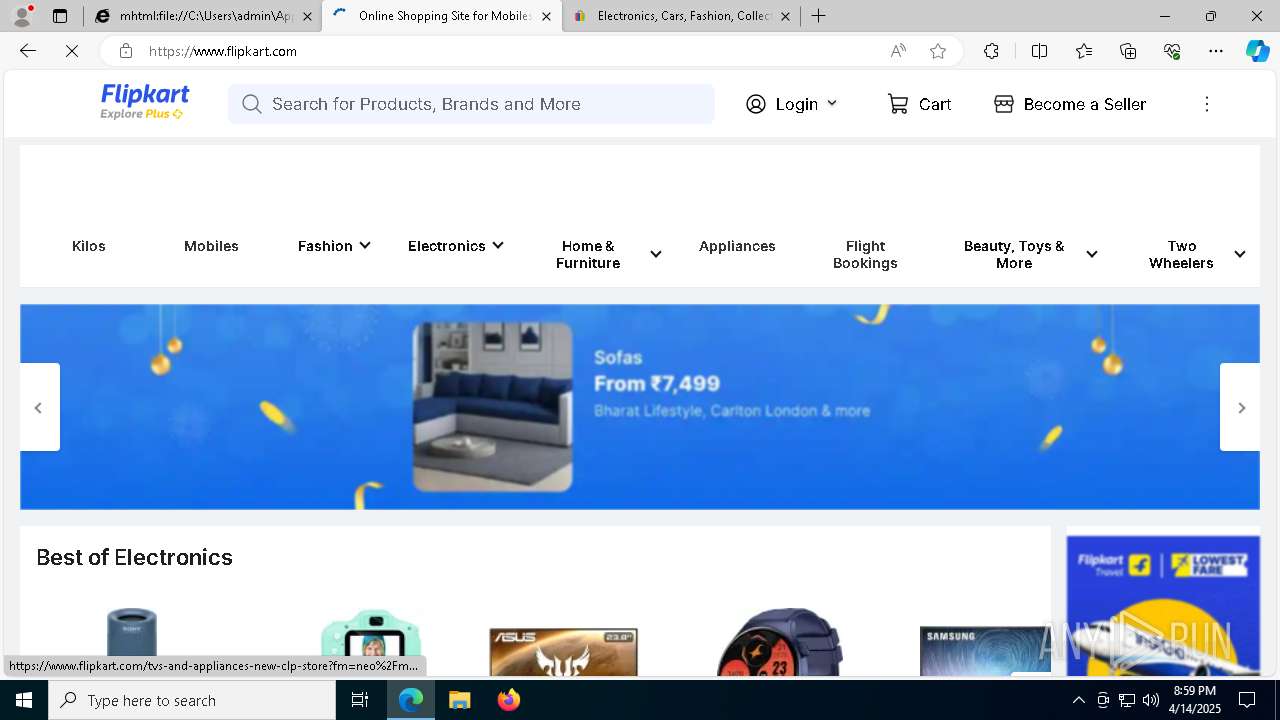Open Firefox from the taskbar
The height and width of the screenshot is (720, 1280).
(x=508, y=700)
